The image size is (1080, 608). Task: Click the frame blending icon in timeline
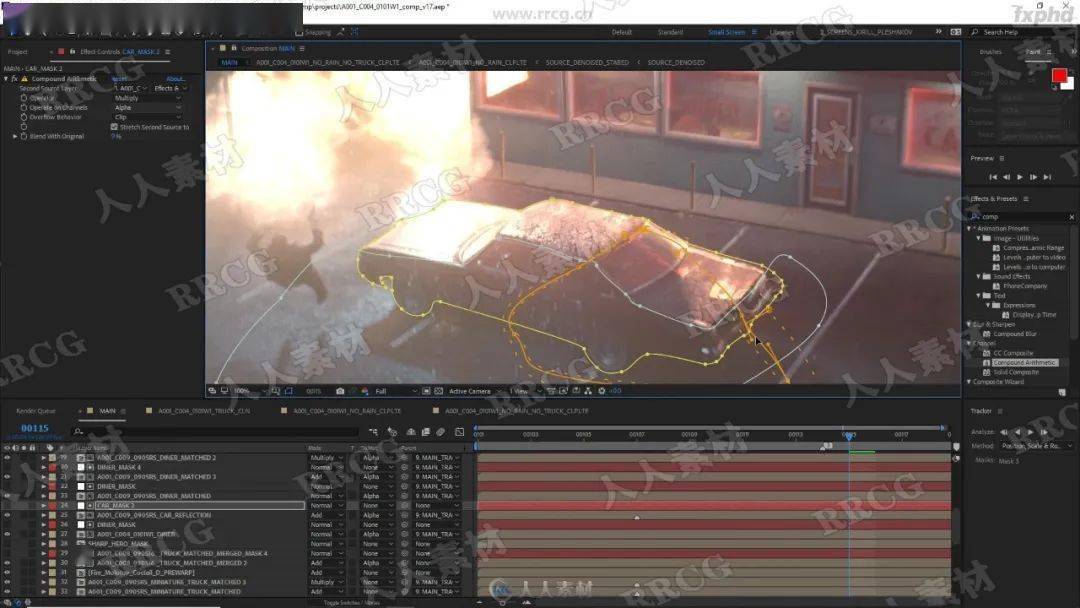click(x=426, y=432)
